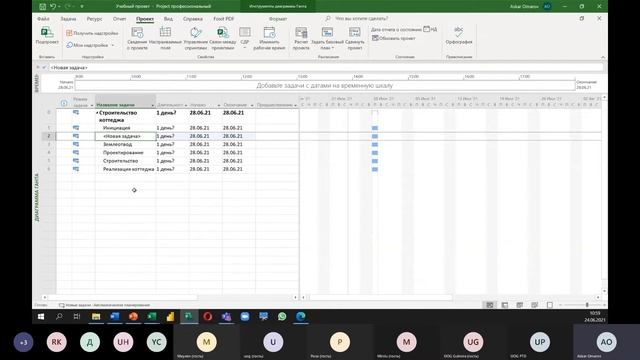Open Предшественники column filter dropdown
Screen dimensions: 640x360
296,105
